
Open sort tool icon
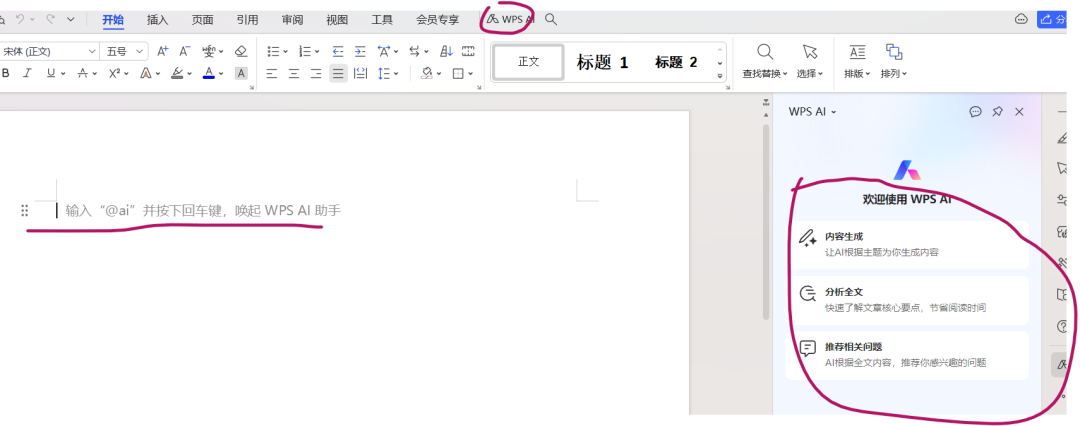coord(446,51)
